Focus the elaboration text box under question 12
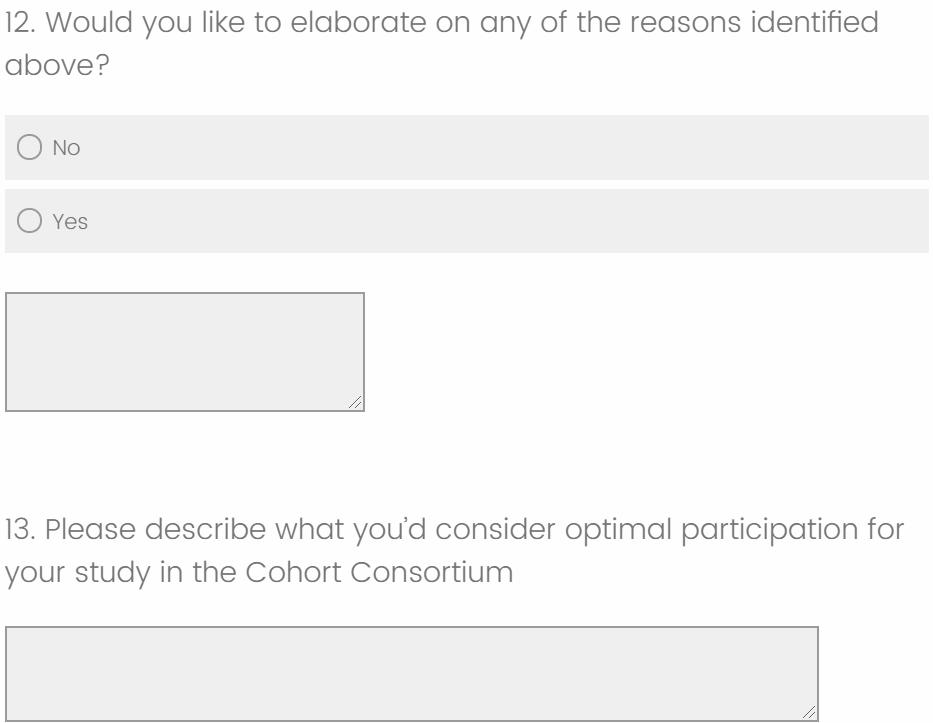The width and height of the screenshot is (933, 723). [185, 351]
